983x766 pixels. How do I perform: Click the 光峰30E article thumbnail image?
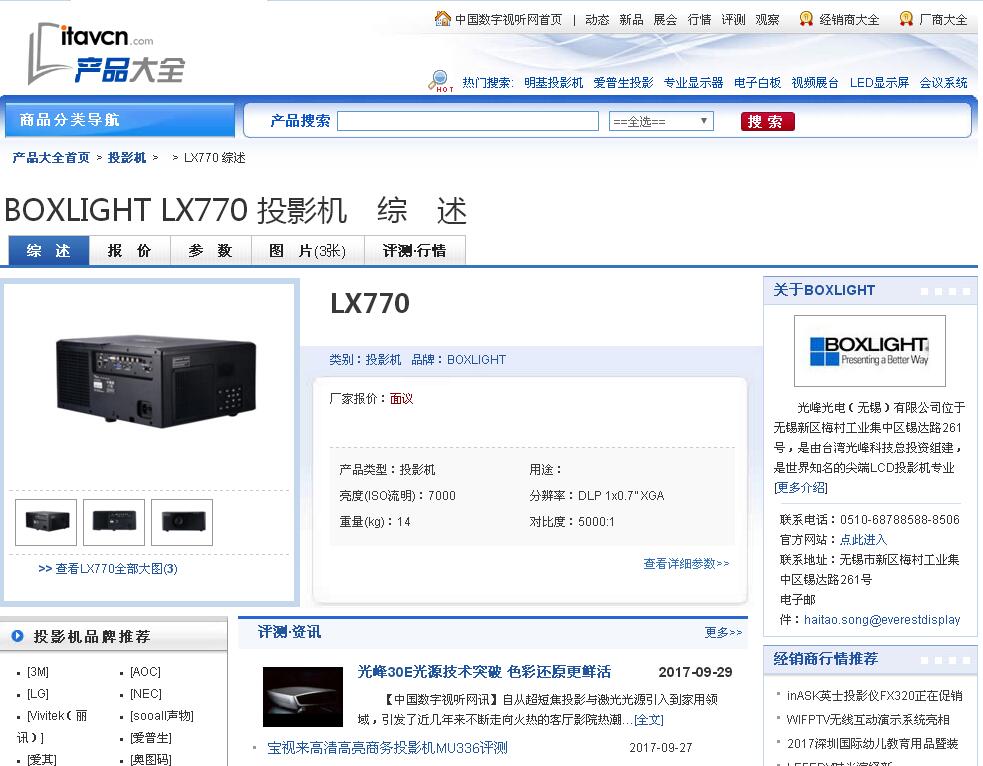tap(303, 696)
